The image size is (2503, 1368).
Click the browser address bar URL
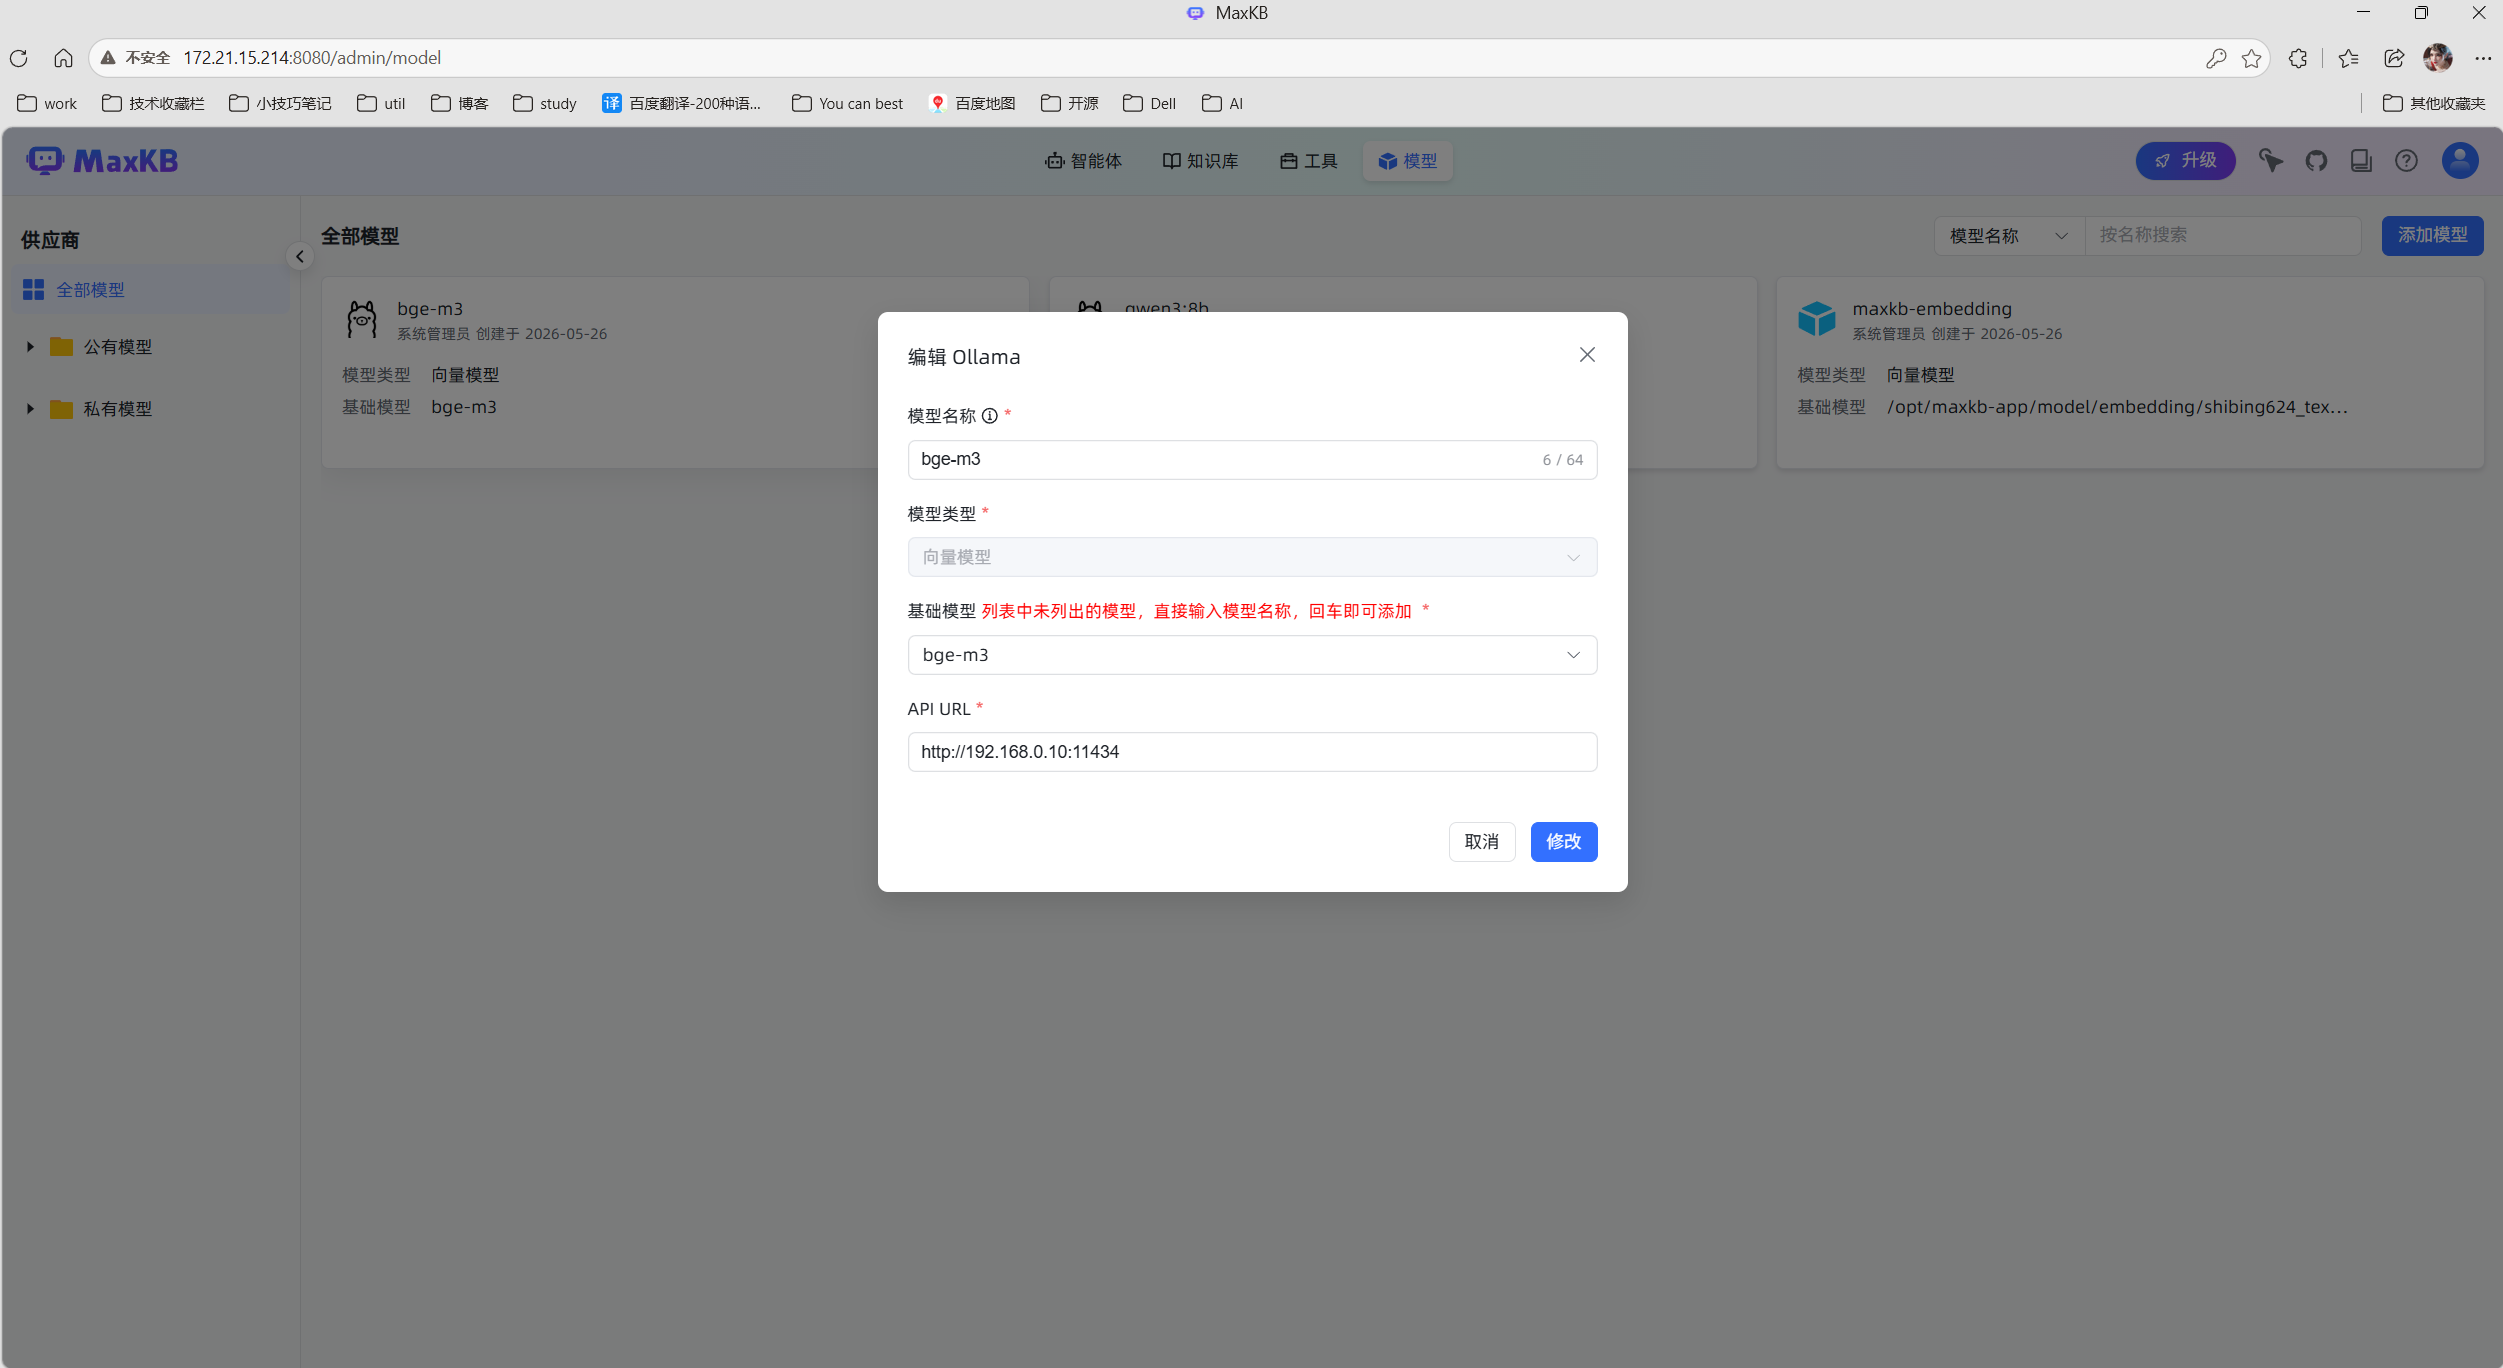click(x=312, y=58)
